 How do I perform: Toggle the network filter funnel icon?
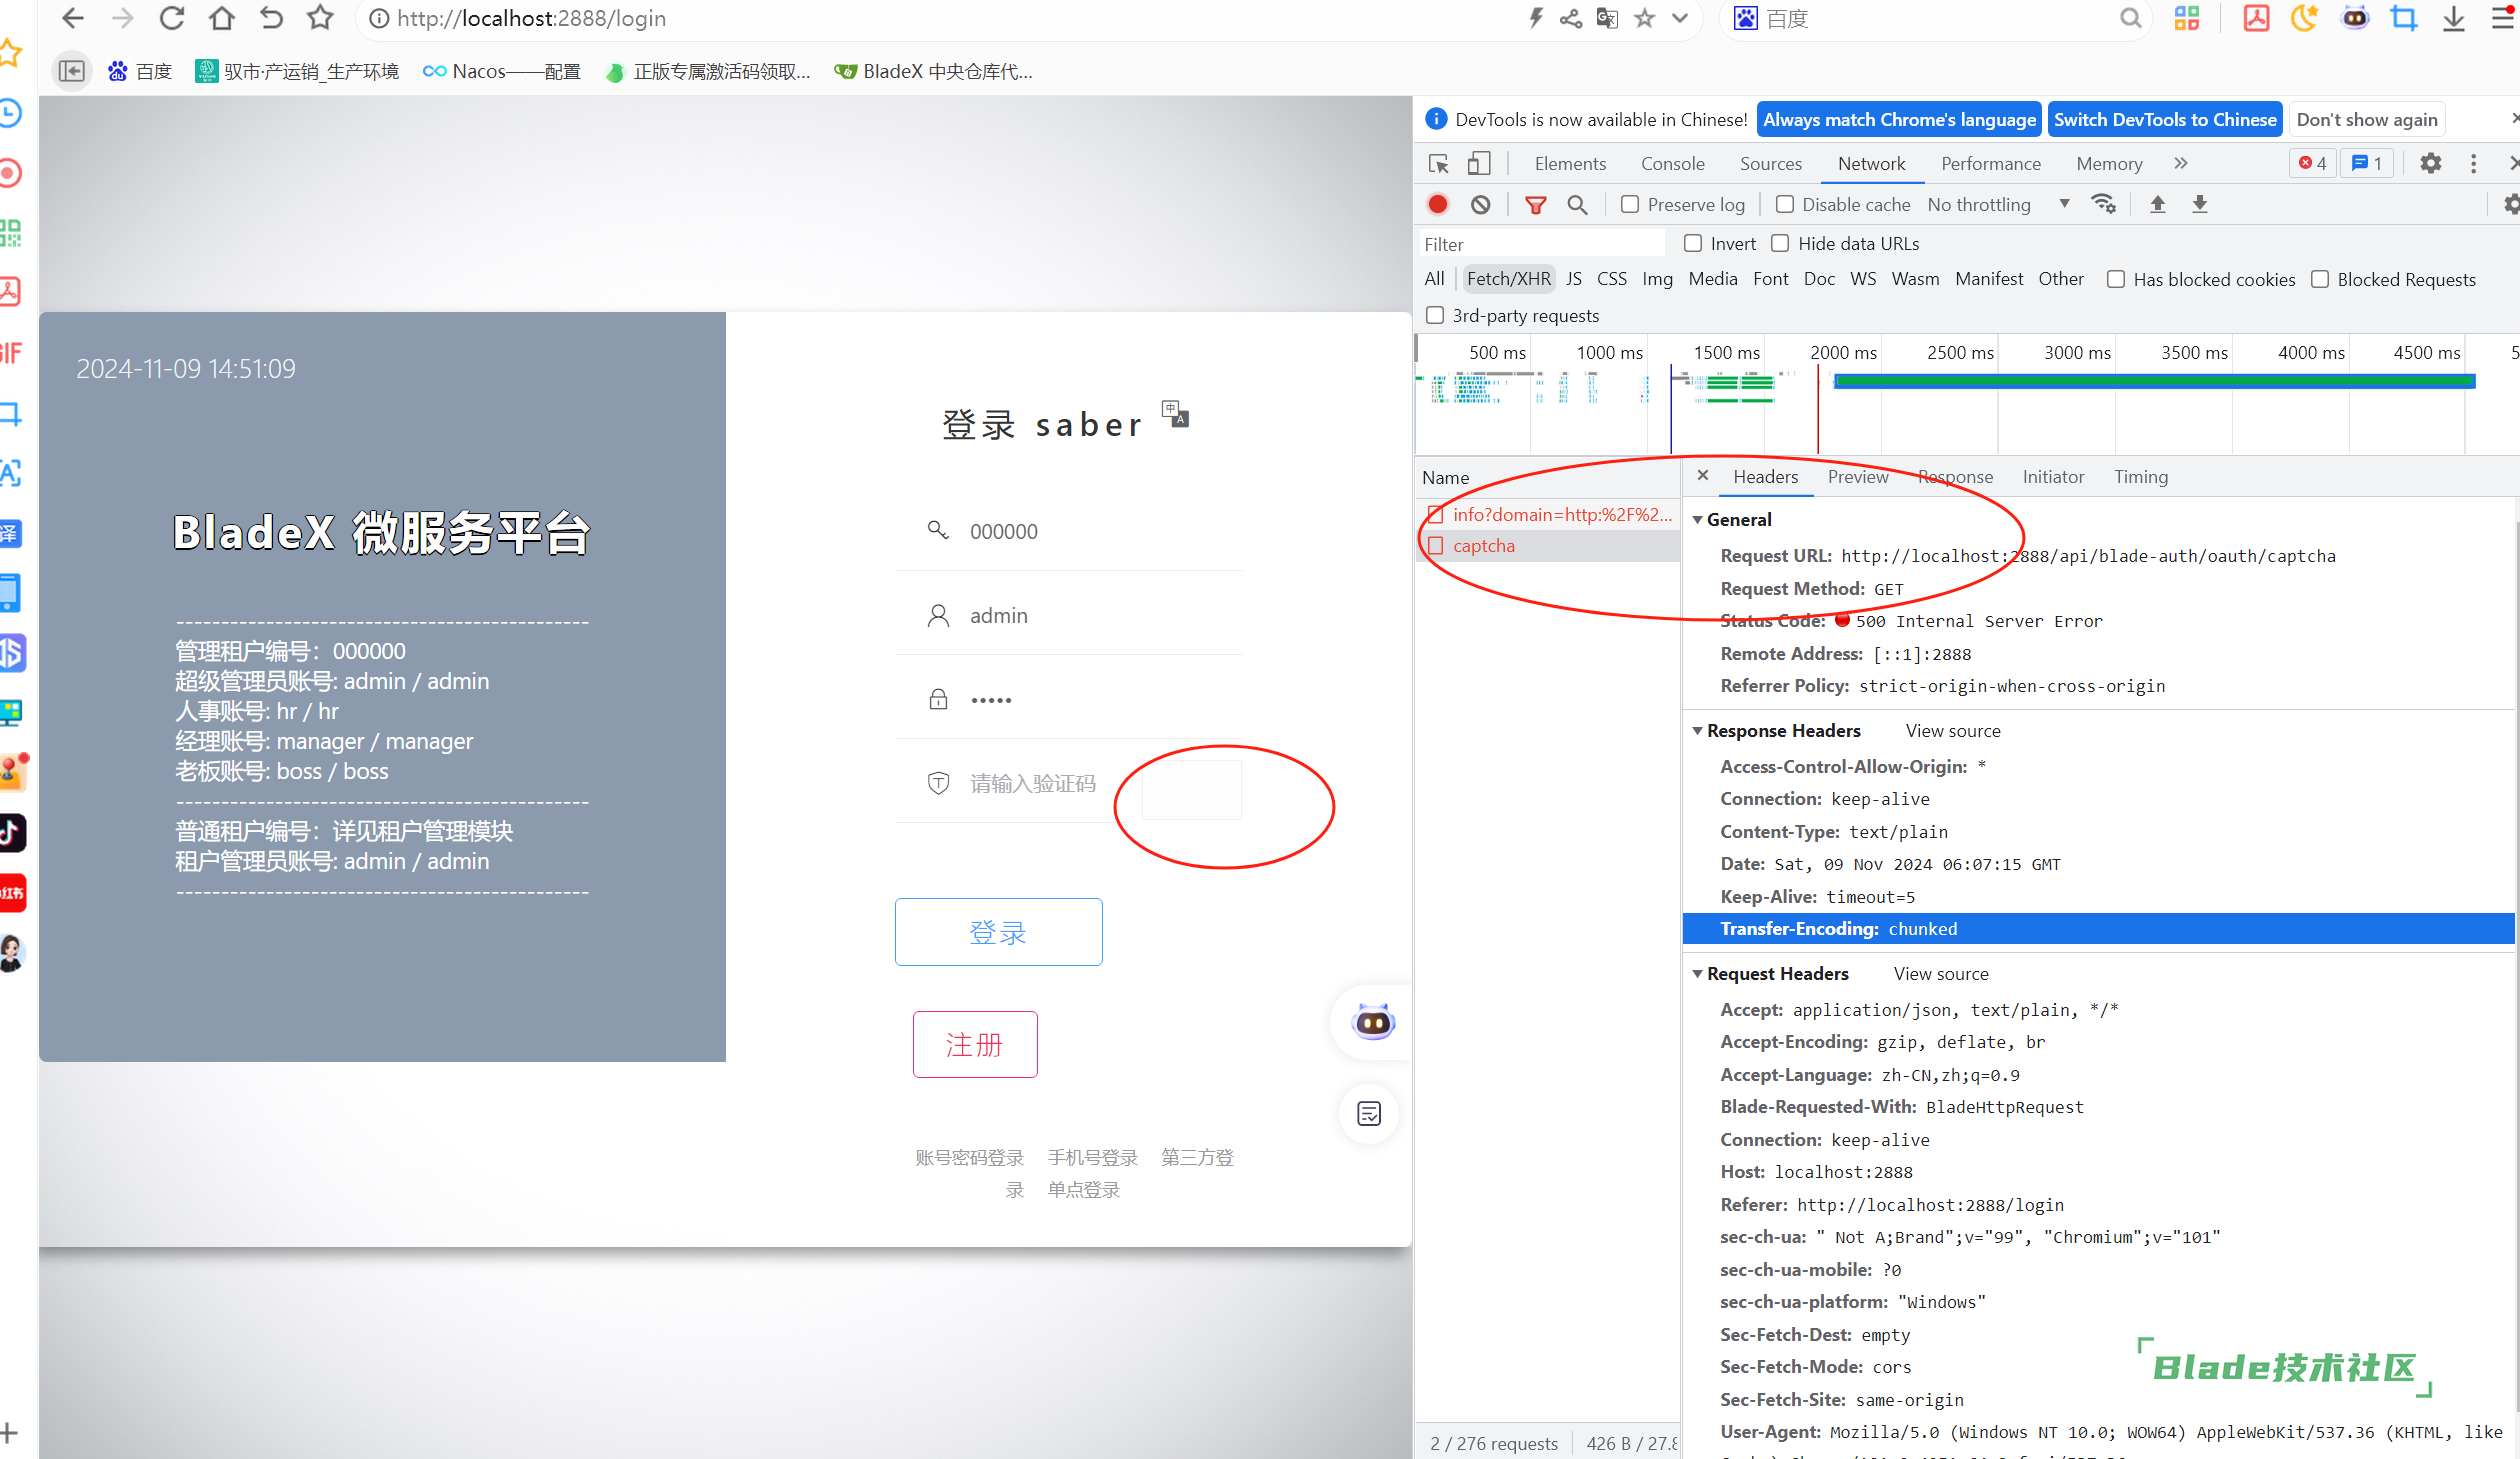tap(1536, 205)
